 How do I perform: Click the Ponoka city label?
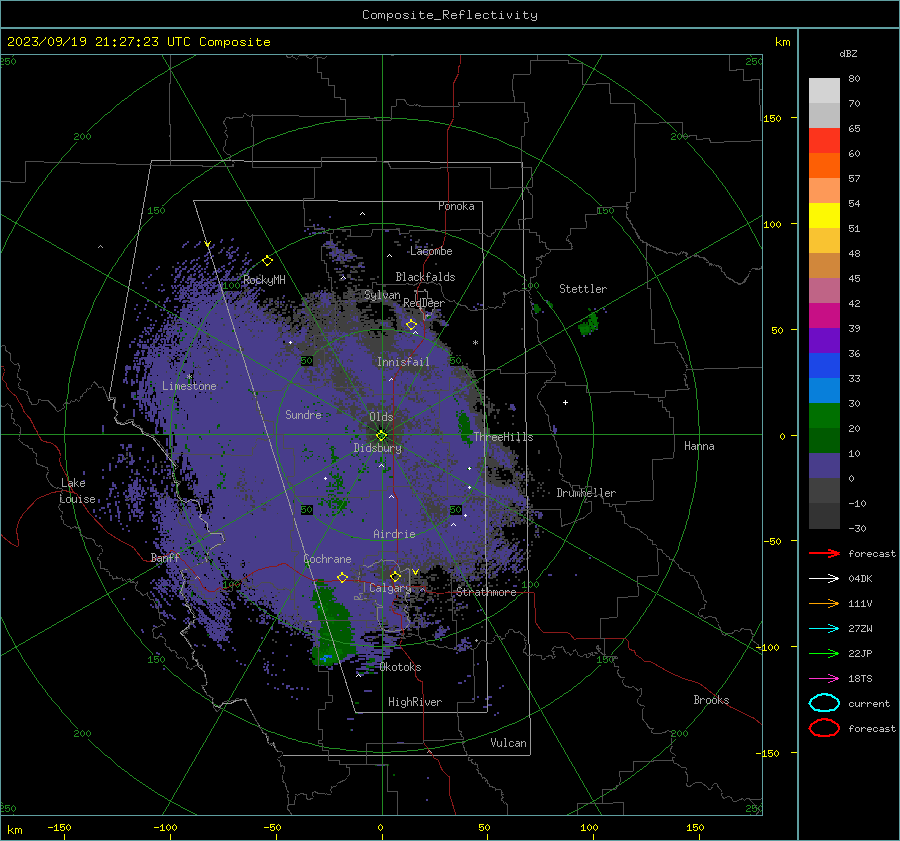coord(456,206)
